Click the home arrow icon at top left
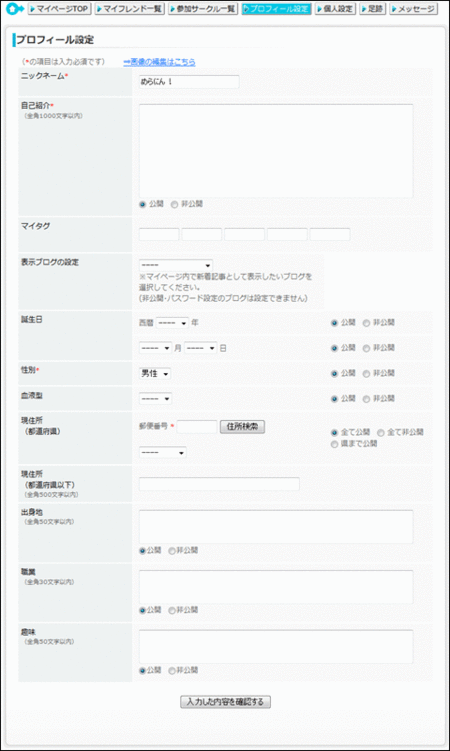Viewport: 450px width, 751px height. tap(15, 9)
